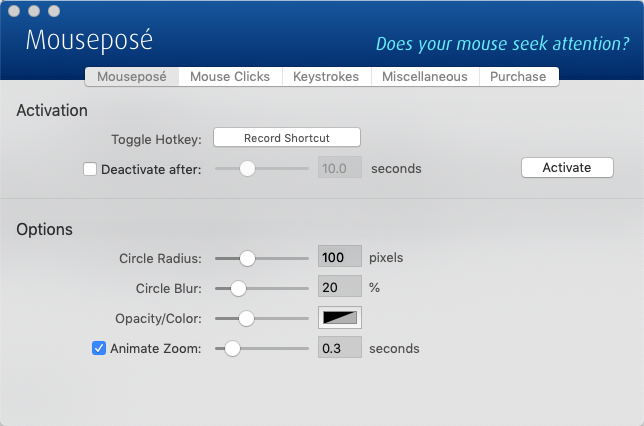
Task: Select the Mouseposé tab
Action: pos(132,77)
